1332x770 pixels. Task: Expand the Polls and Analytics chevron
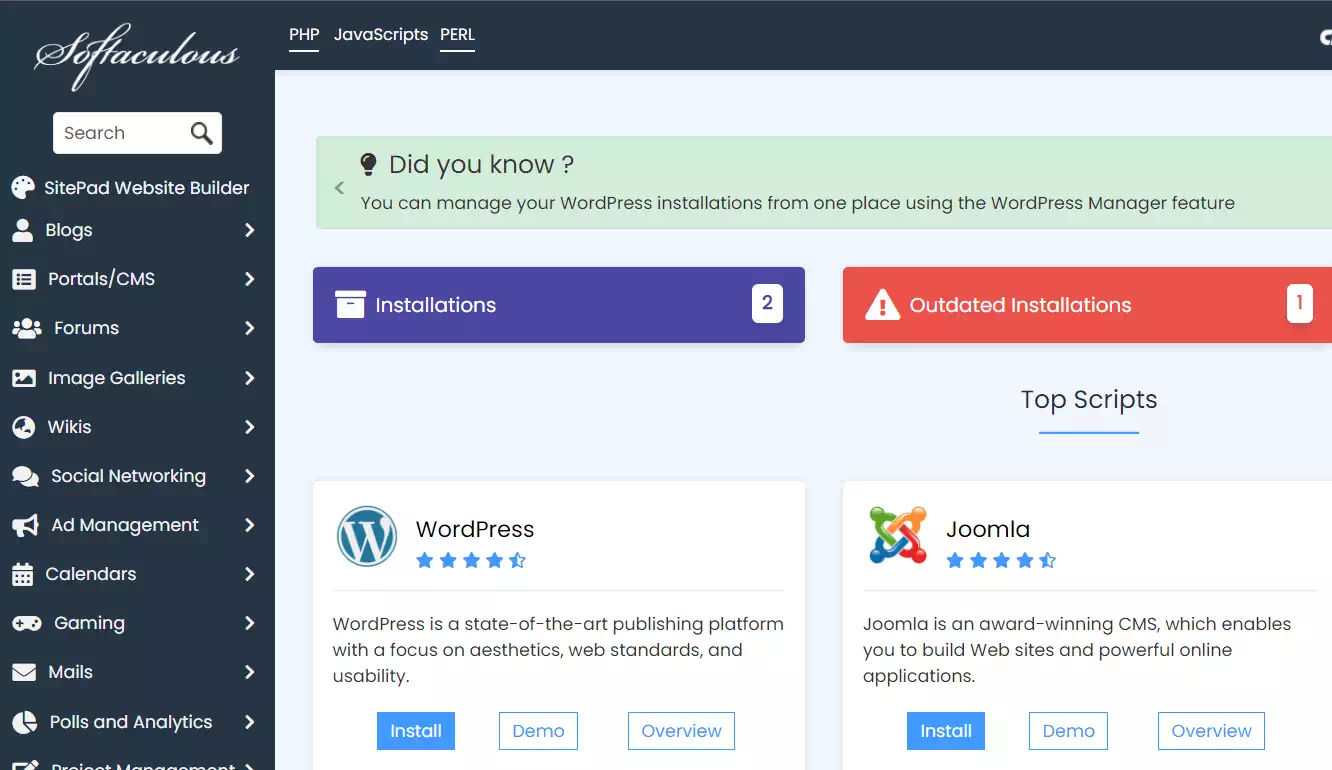click(249, 722)
